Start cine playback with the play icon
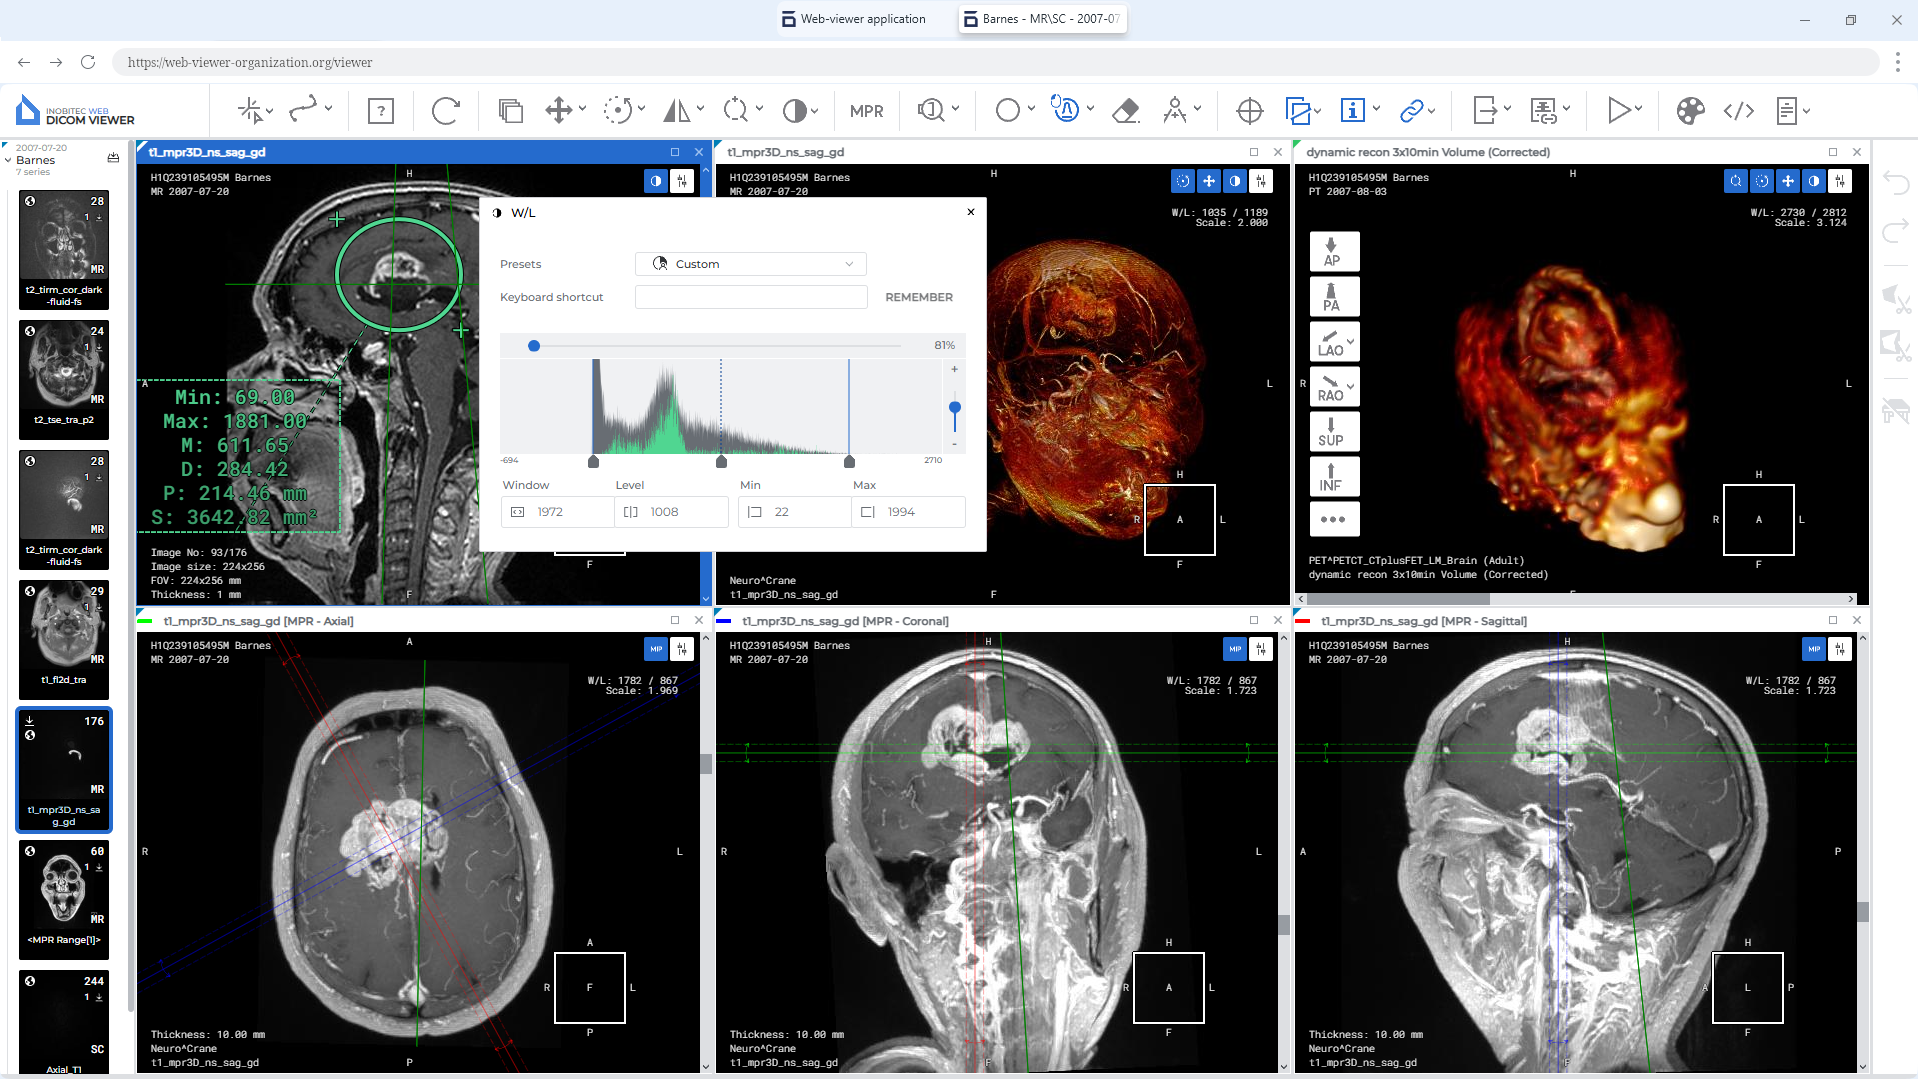This screenshot has width=1918, height=1079. pyautogui.click(x=1617, y=110)
